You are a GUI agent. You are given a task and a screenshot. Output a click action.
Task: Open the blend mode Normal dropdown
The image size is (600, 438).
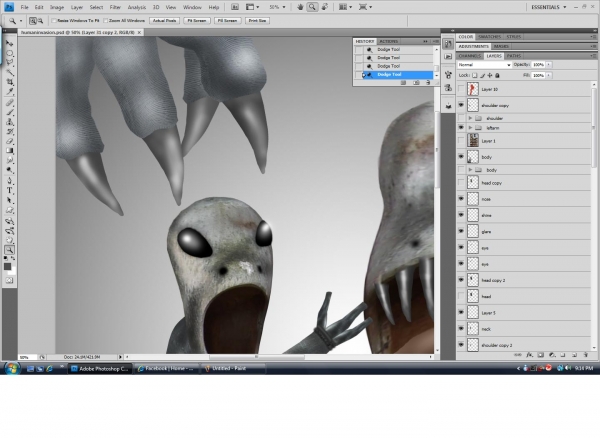coord(484,65)
